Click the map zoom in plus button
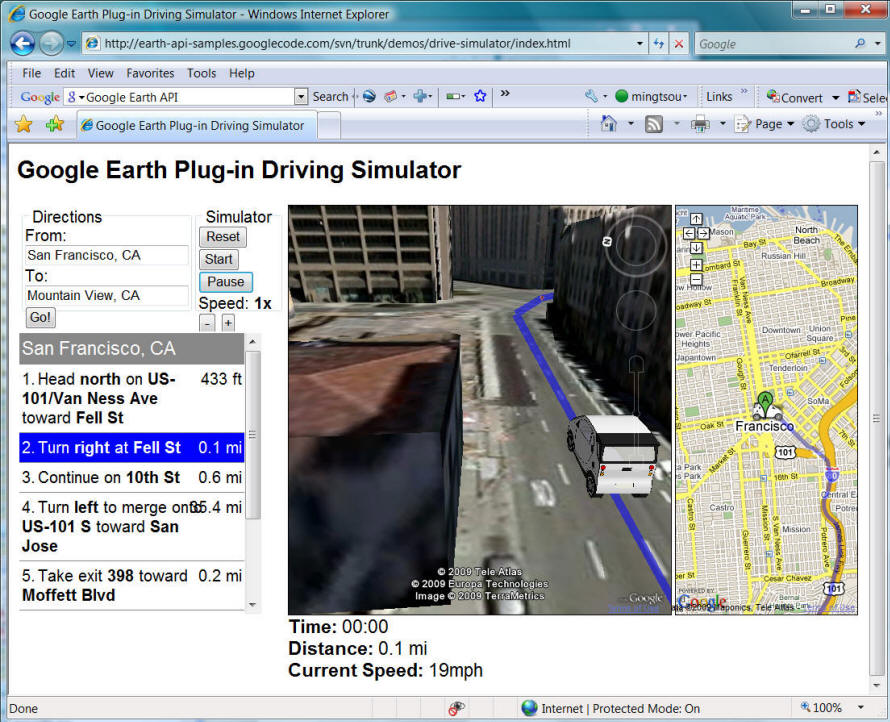 click(x=696, y=265)
